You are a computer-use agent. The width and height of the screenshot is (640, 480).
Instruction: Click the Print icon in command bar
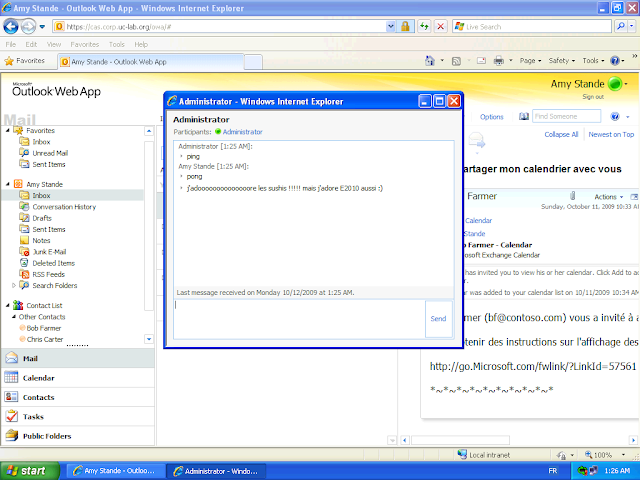click(x=498, y=61)
